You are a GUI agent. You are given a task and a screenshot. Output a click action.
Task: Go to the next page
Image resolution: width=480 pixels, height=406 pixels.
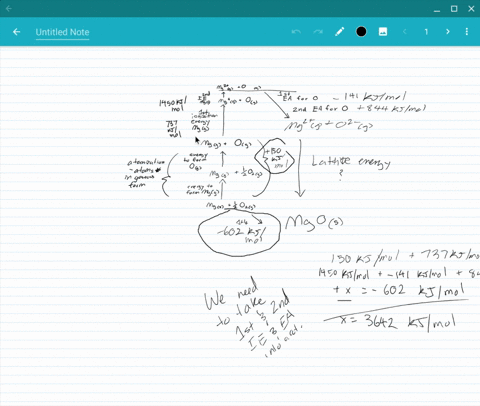coord(448,32)
